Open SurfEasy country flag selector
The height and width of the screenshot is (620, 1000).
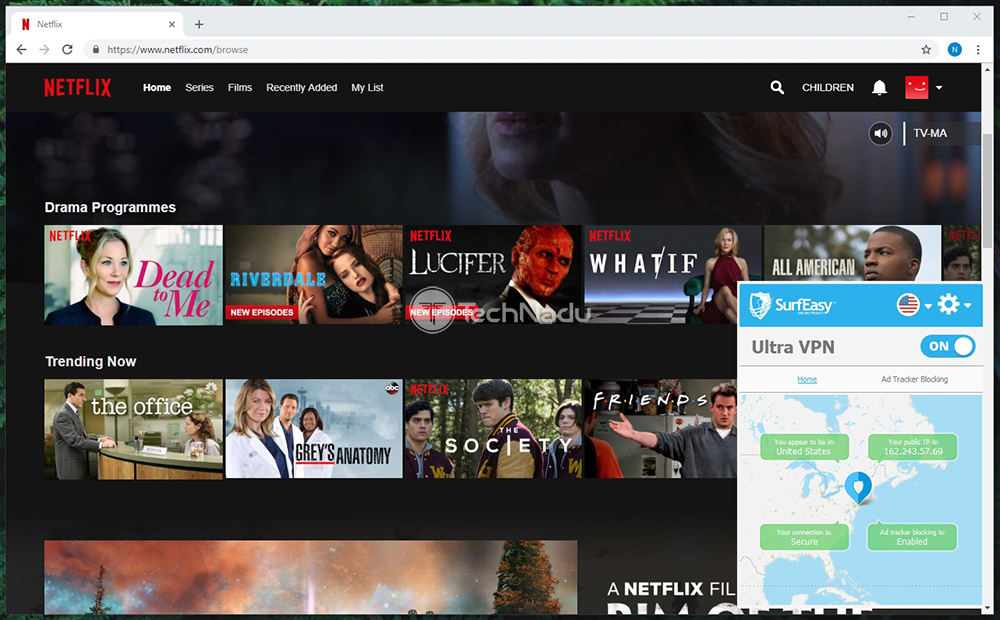point(913,305)
